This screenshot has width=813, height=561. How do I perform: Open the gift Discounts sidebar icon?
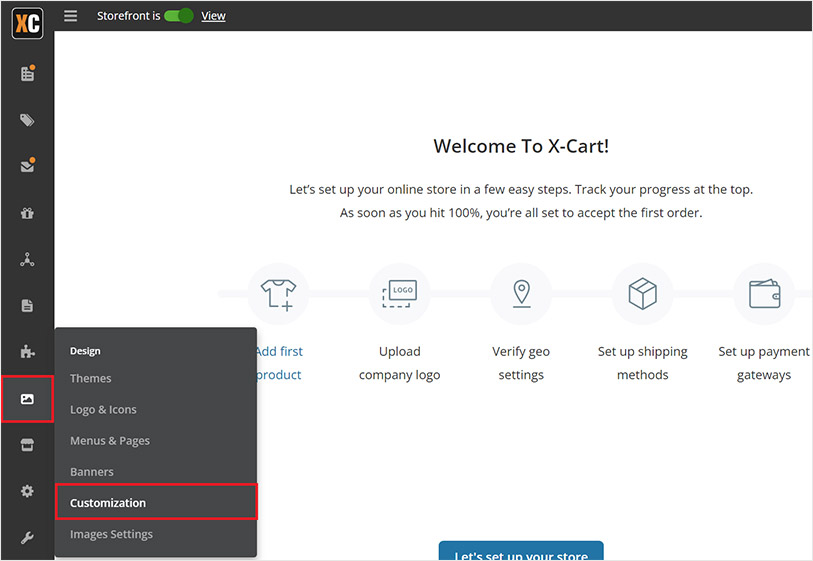[x=27, y=213]
